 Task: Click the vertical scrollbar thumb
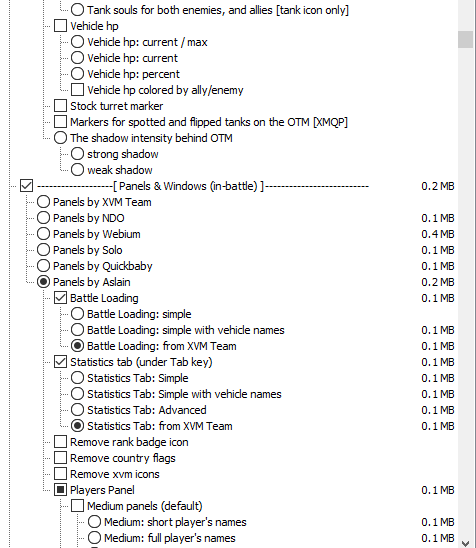[x=465, y=39]
